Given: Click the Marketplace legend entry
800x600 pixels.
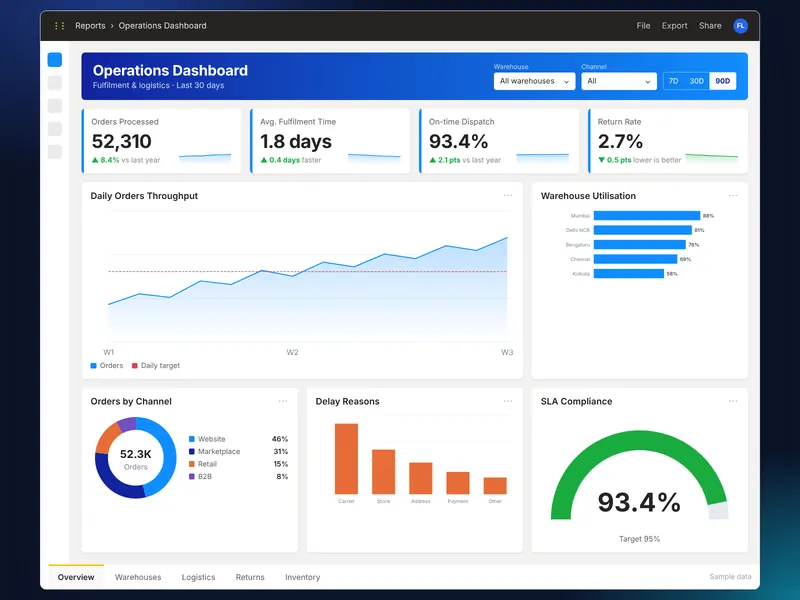Looking at the screenshot, I should click(x=238, y=452).
